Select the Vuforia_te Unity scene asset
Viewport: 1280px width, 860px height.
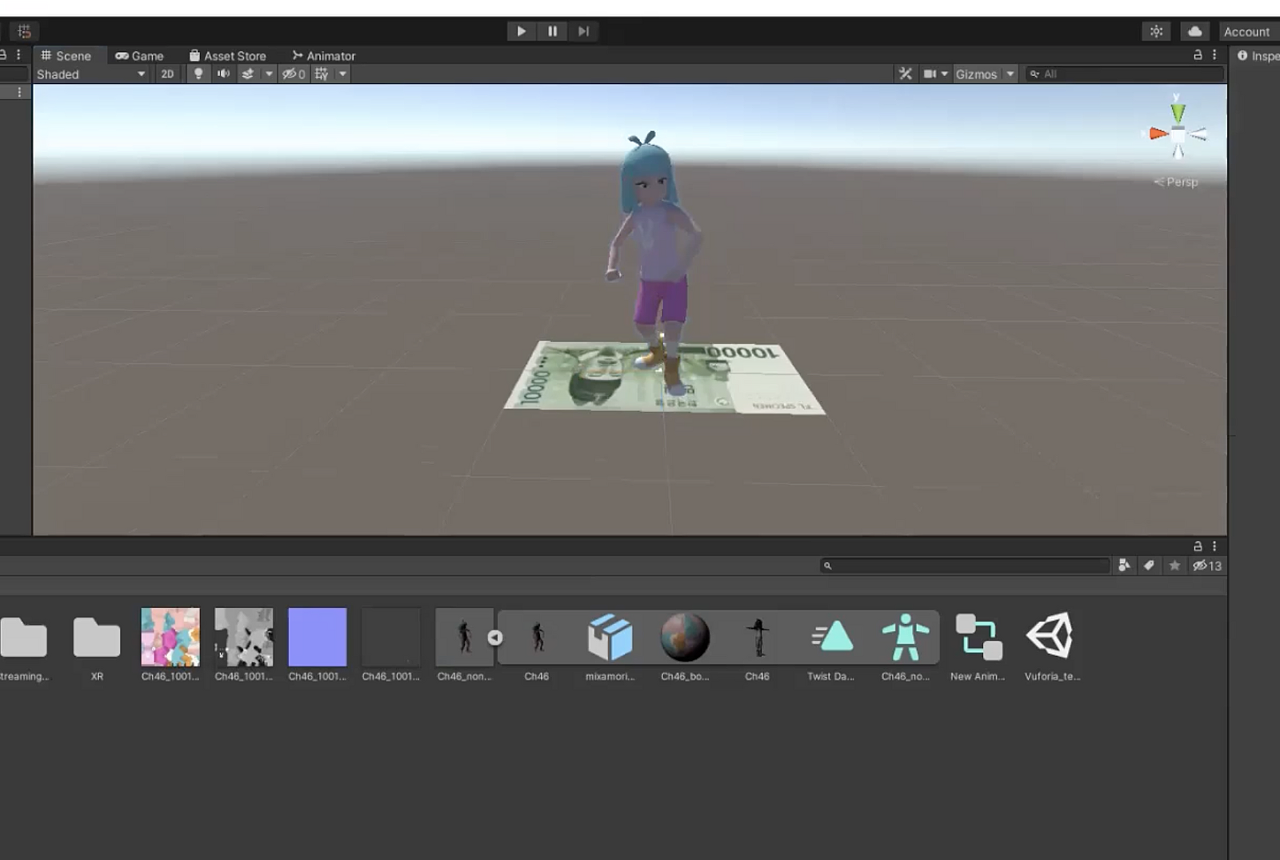pyautogui.click(x=1051, y=638)
